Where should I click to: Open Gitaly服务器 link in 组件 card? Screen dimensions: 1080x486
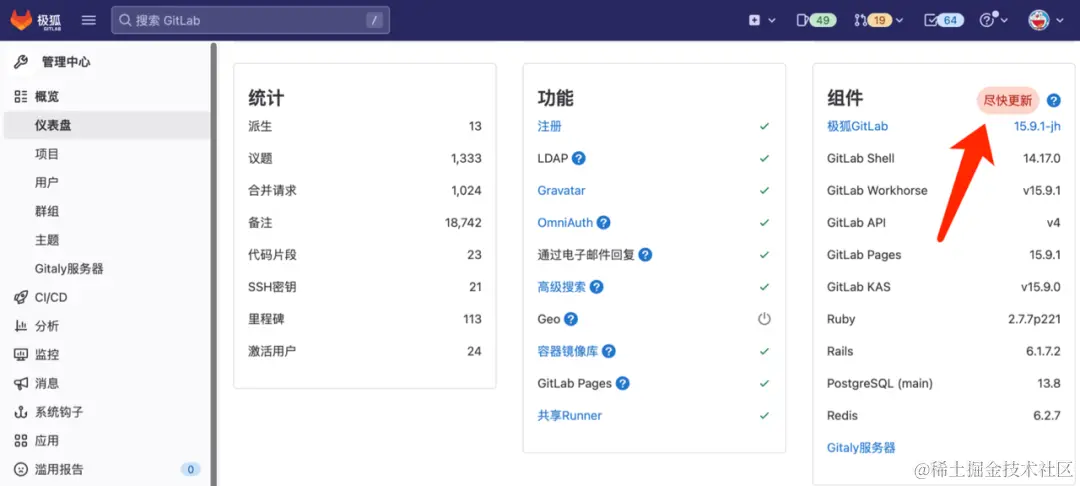click(x=861, y=448)
